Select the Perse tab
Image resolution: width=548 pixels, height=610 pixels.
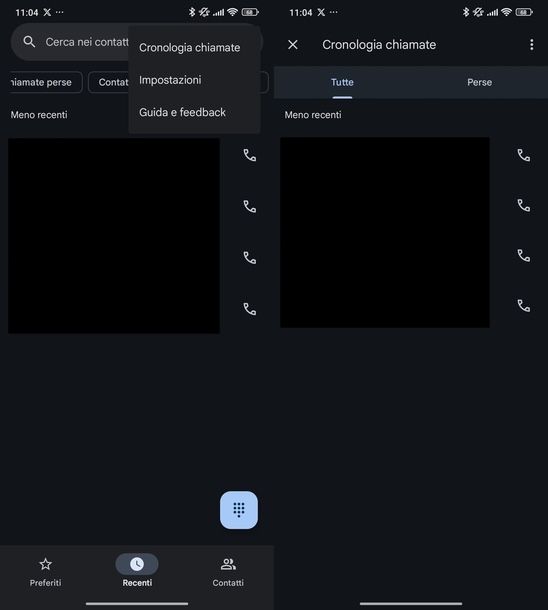point(480,82)
